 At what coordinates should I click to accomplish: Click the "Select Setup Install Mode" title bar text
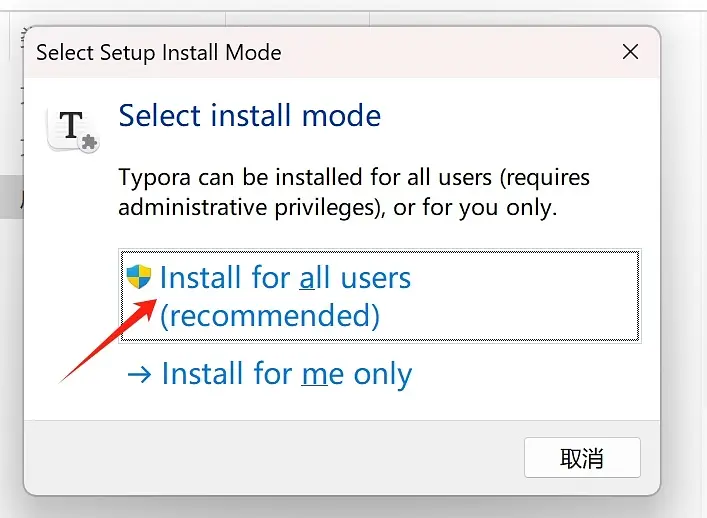(159, 52)
